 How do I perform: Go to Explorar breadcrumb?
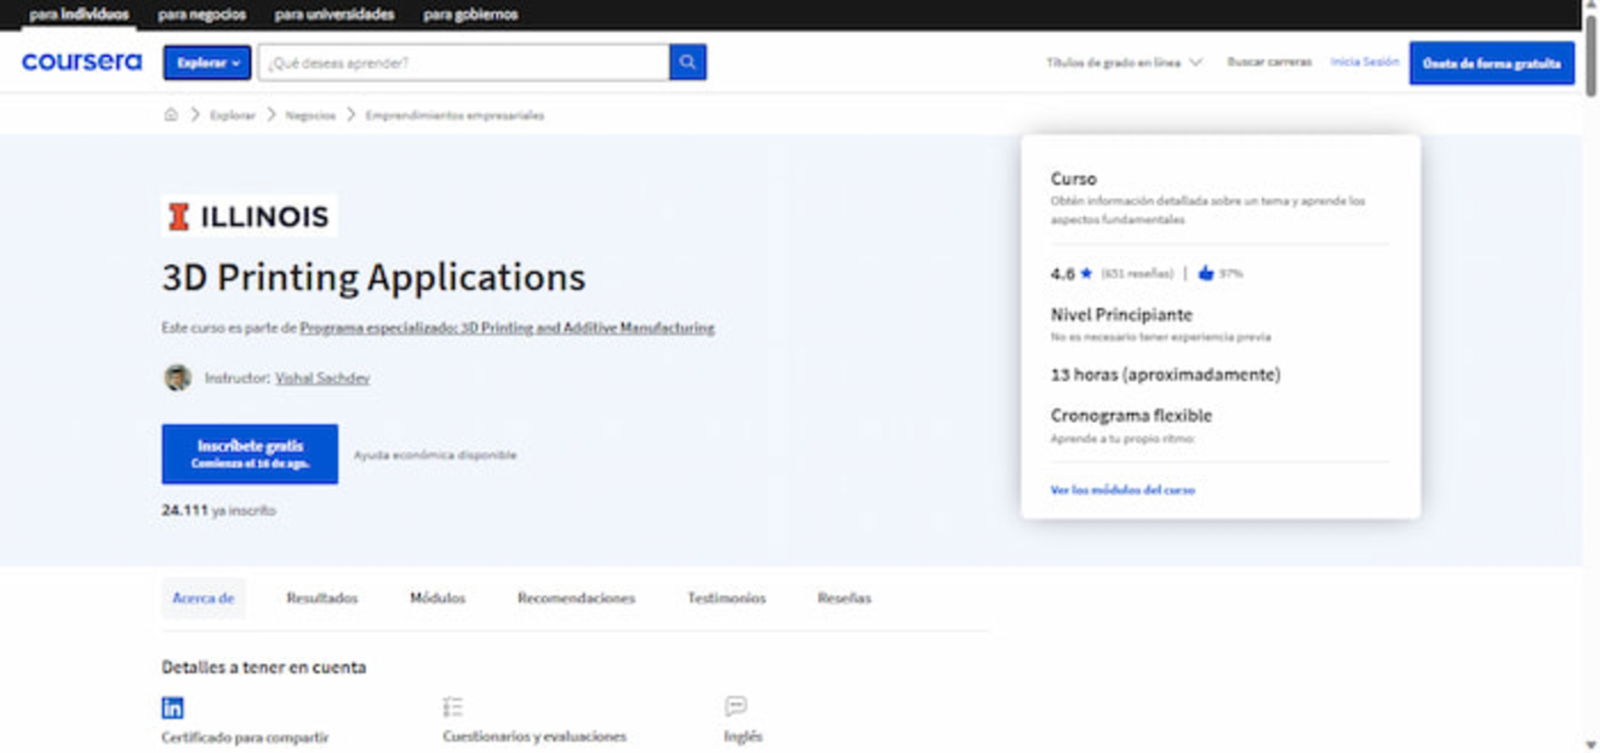tap(233, 115)
